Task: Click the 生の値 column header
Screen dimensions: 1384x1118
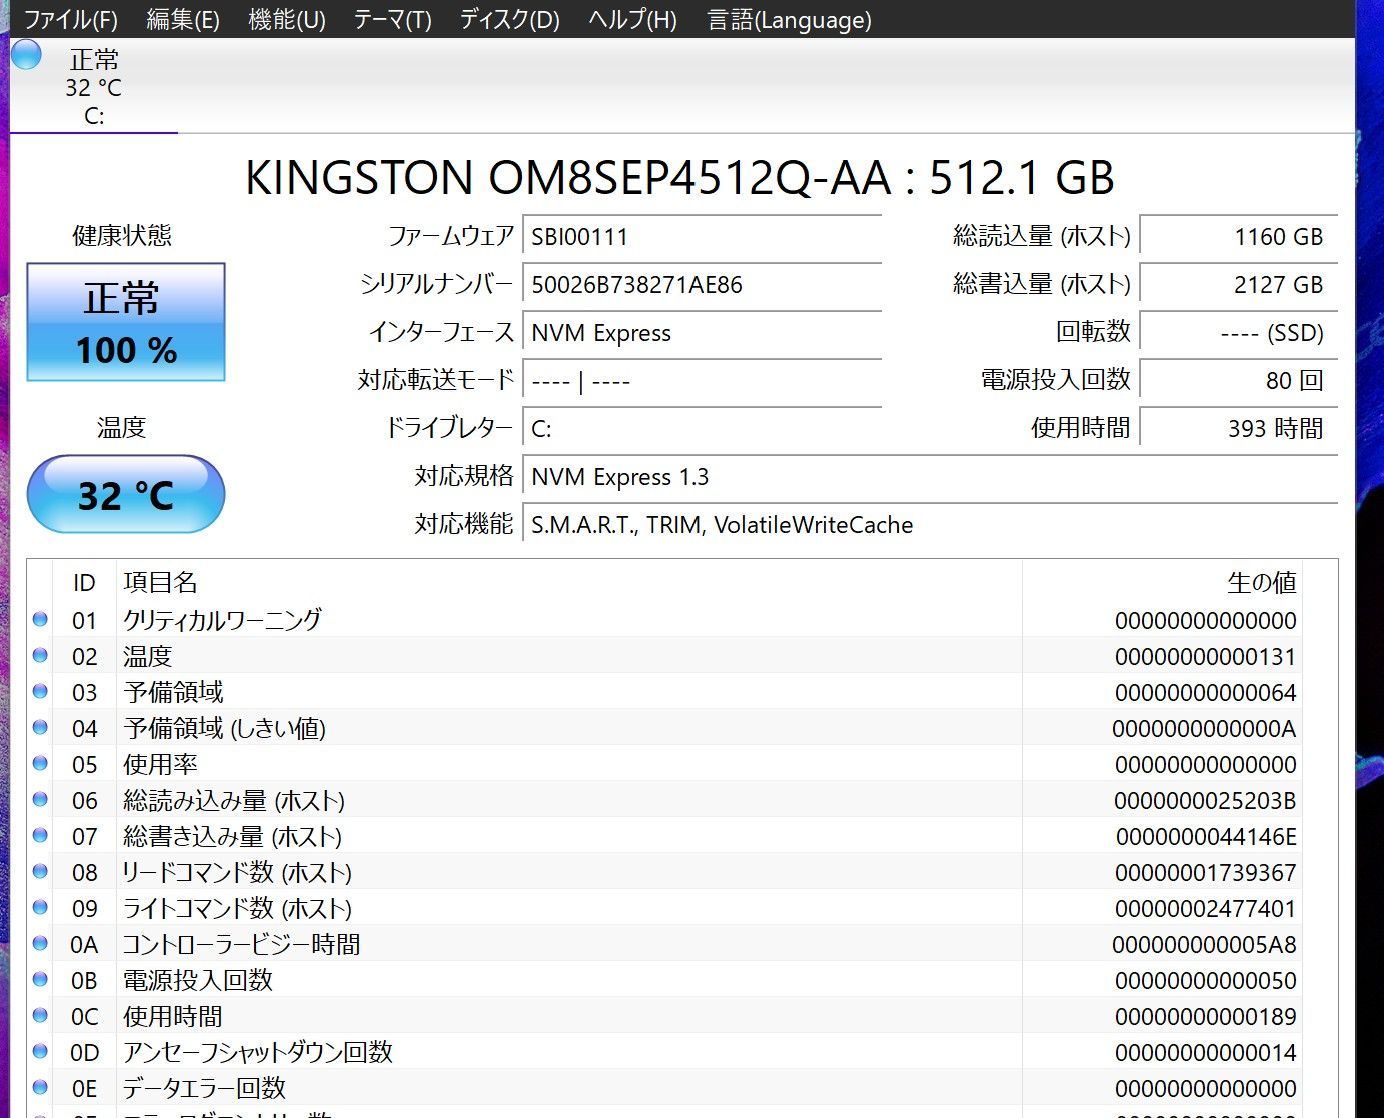Action: [1264, 582]
